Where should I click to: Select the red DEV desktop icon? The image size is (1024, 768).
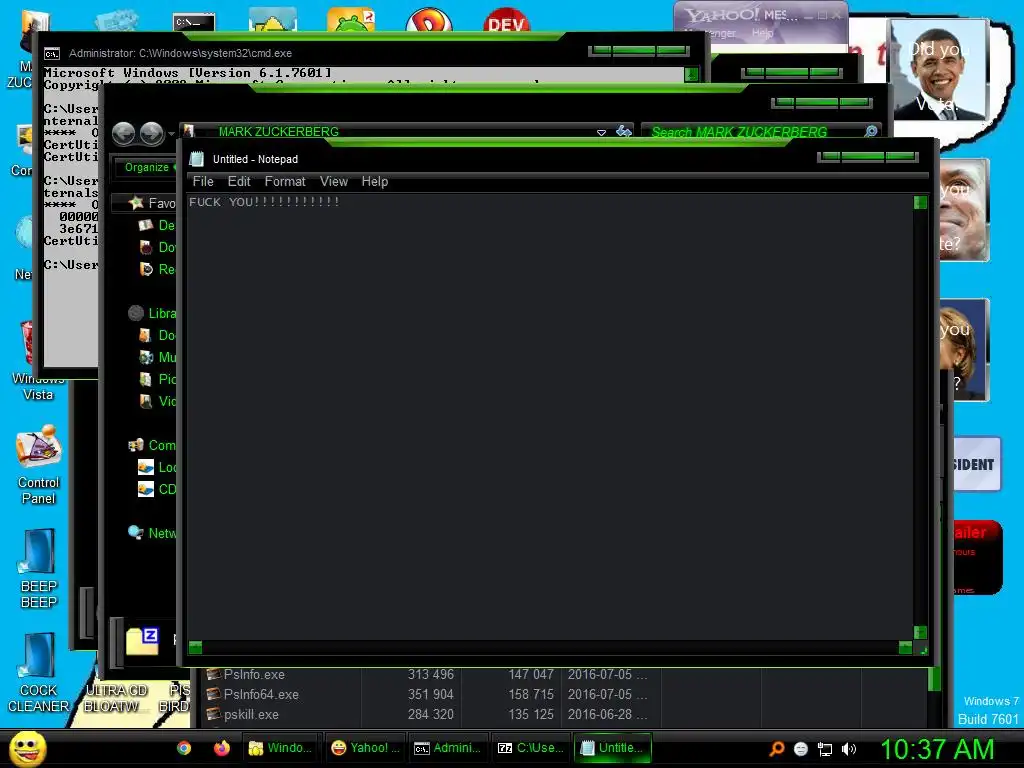coord(506,20)
